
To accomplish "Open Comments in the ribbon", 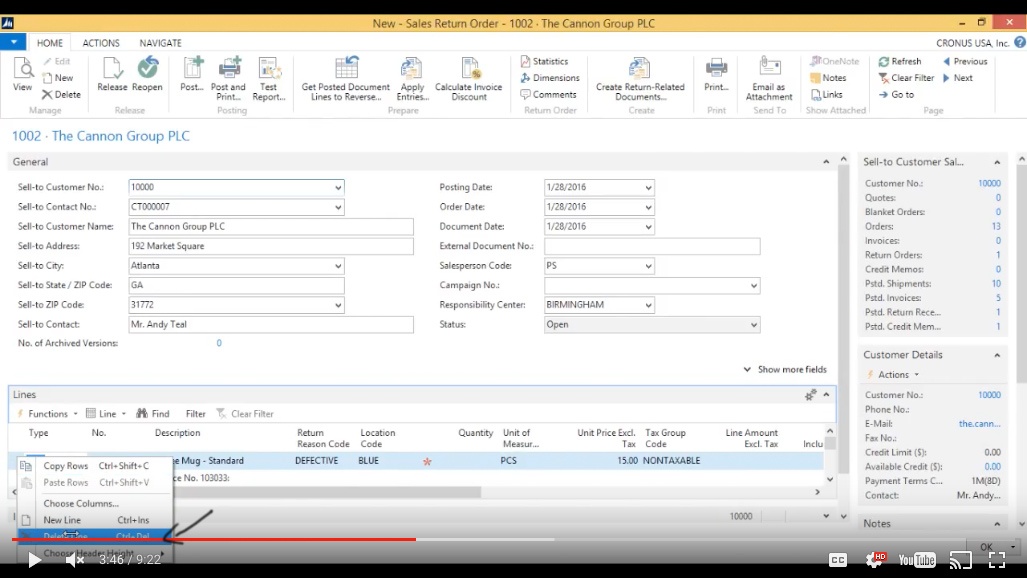I will [x=548, y=94].
